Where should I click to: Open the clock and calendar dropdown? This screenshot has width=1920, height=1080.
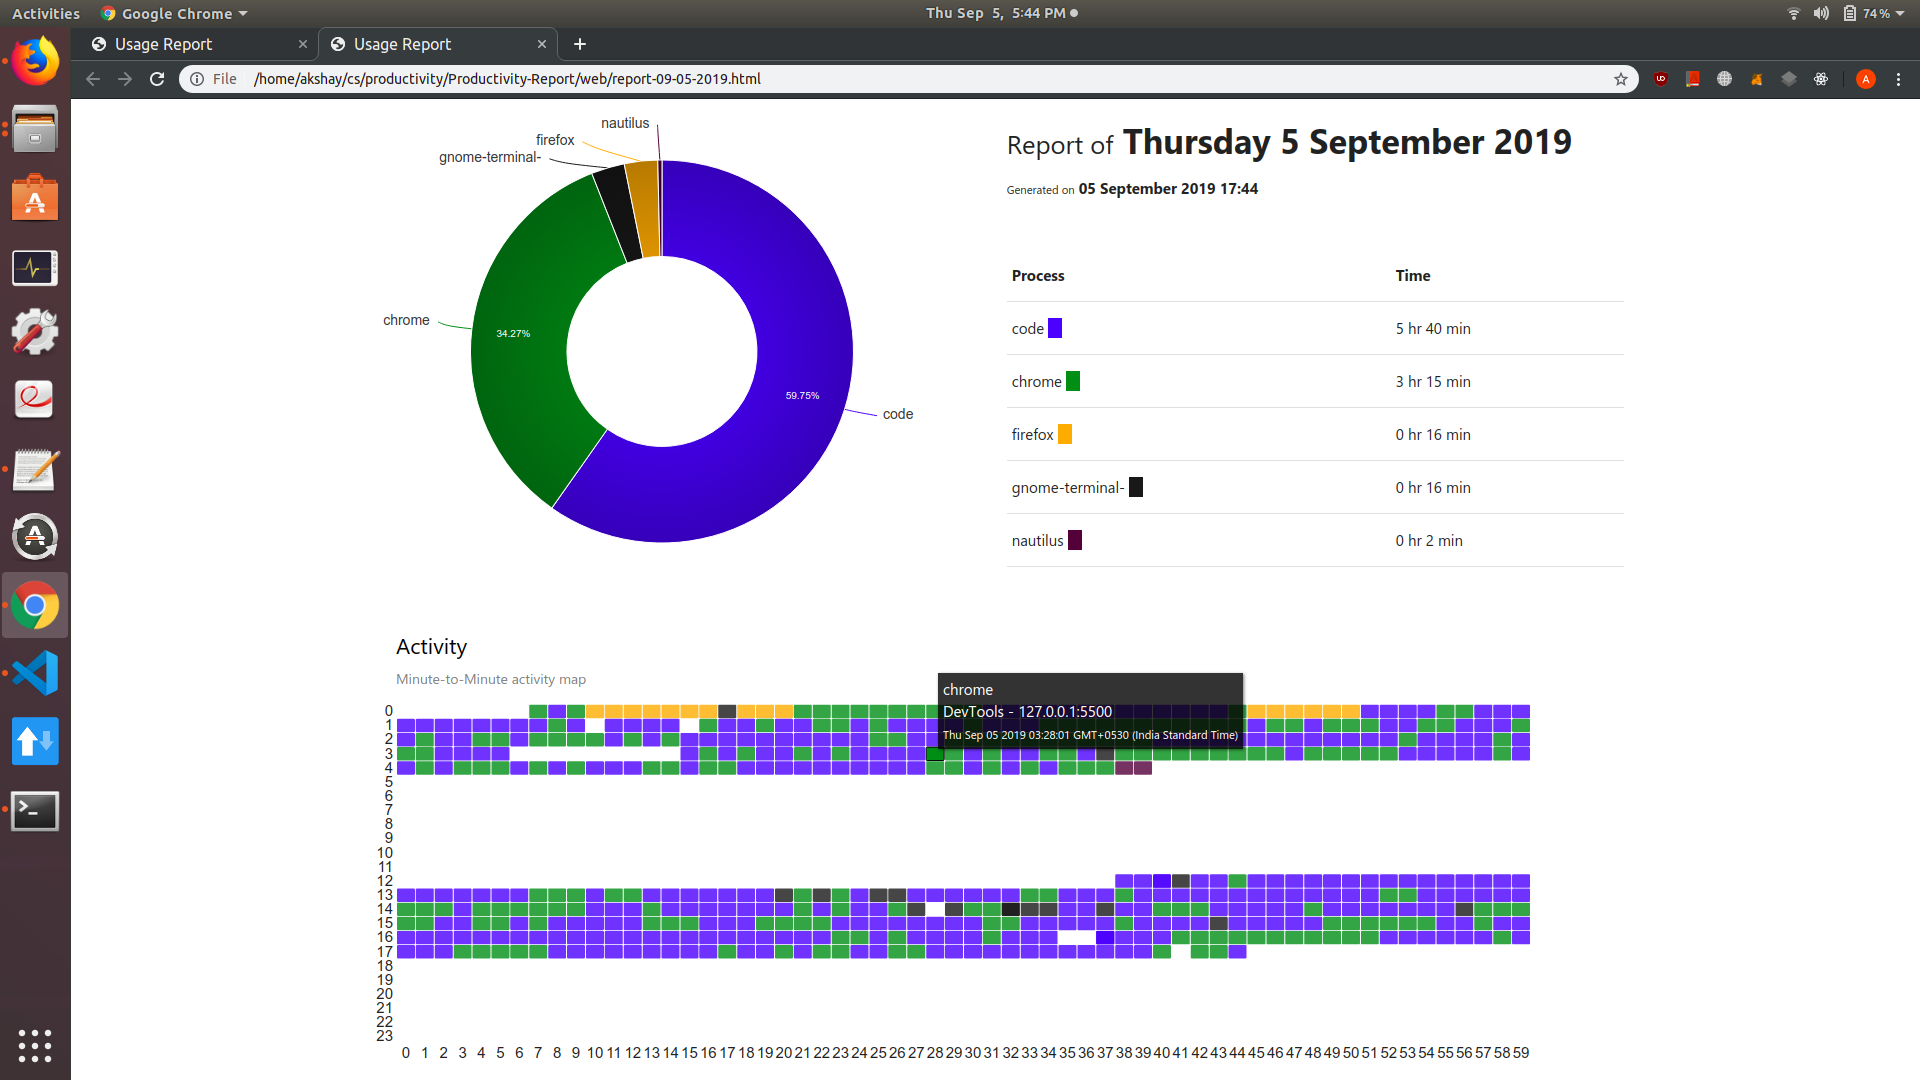click(x=995, y=13)
